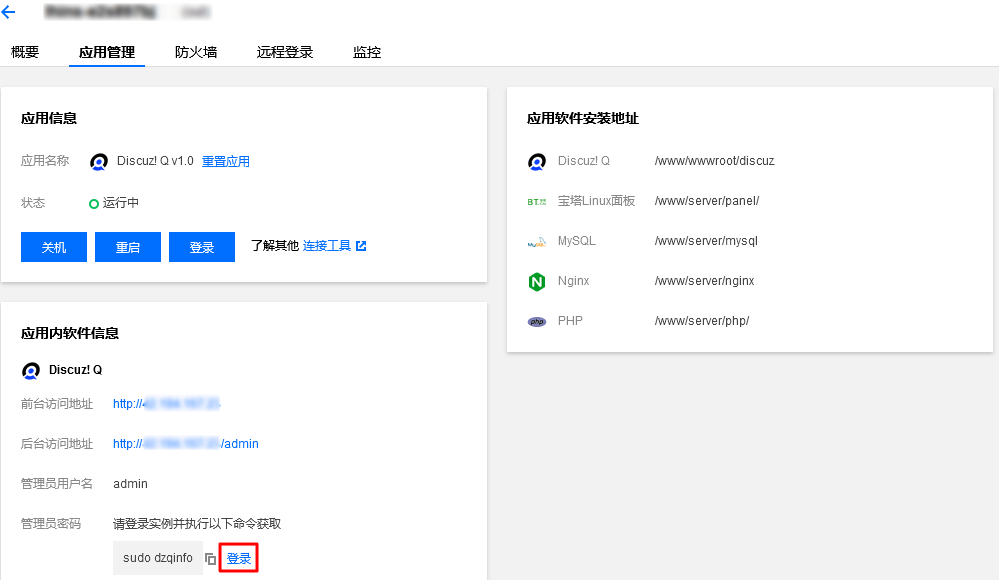Click the 运行中 status text
The image size is (999, 580).
(121, 203)
